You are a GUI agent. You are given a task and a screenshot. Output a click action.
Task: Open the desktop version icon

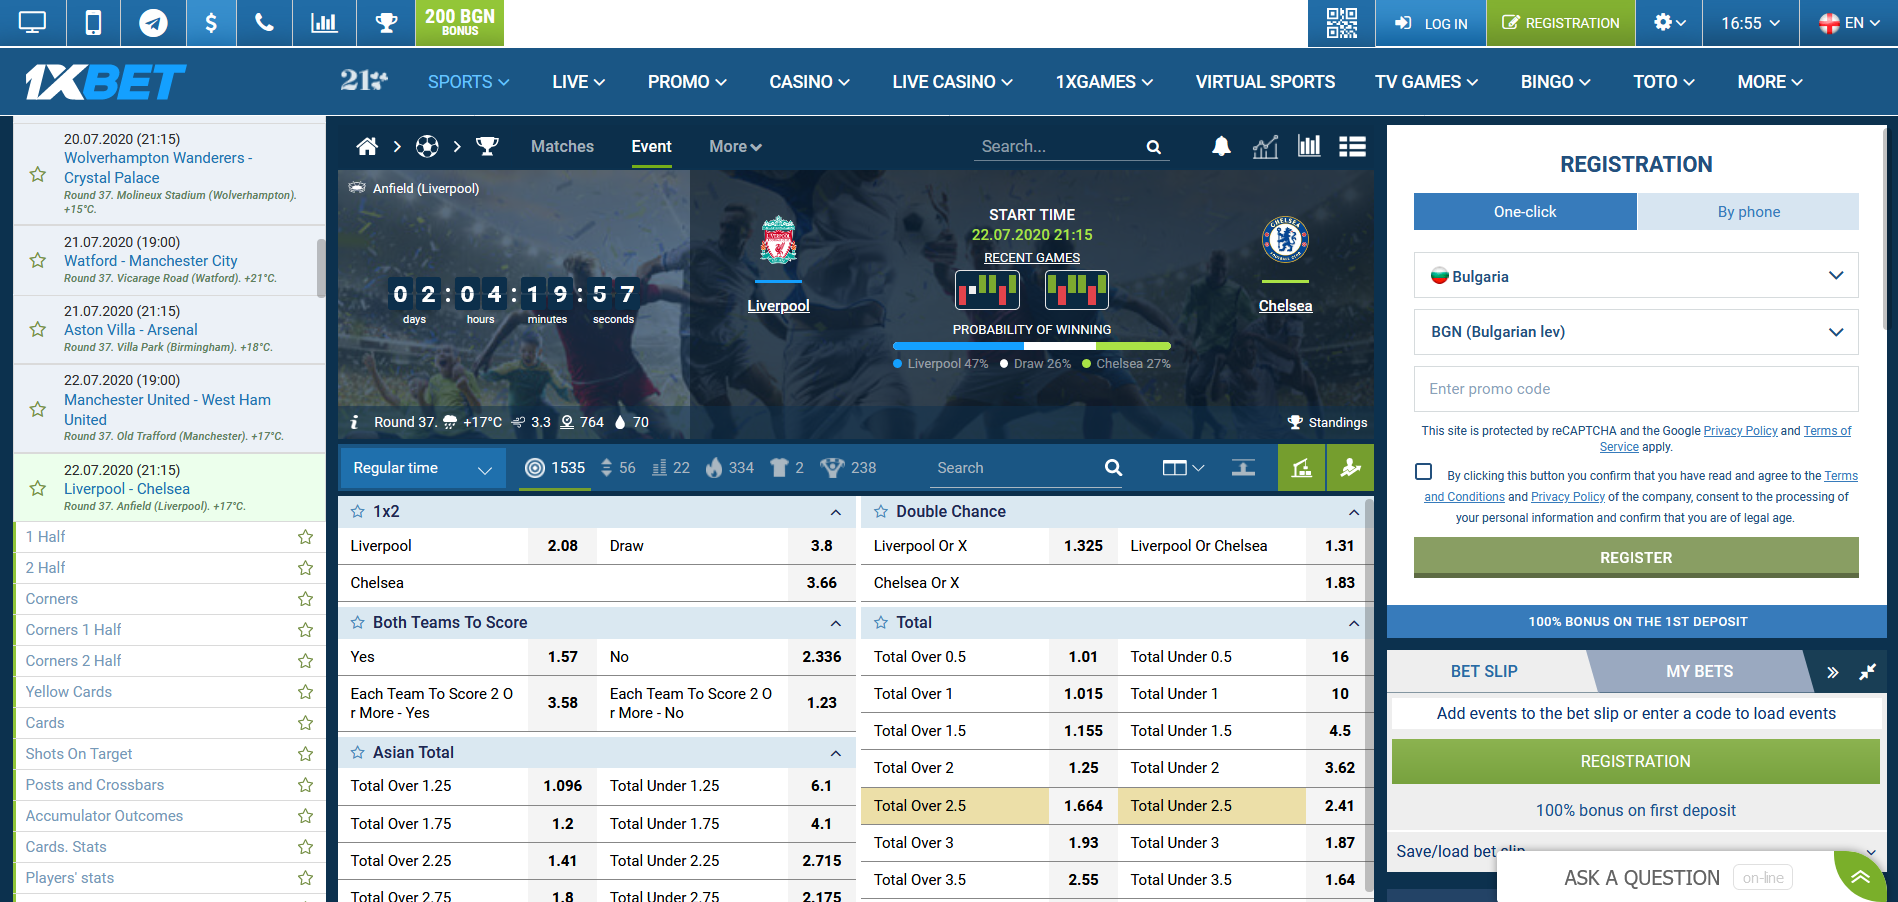point(32,22)
